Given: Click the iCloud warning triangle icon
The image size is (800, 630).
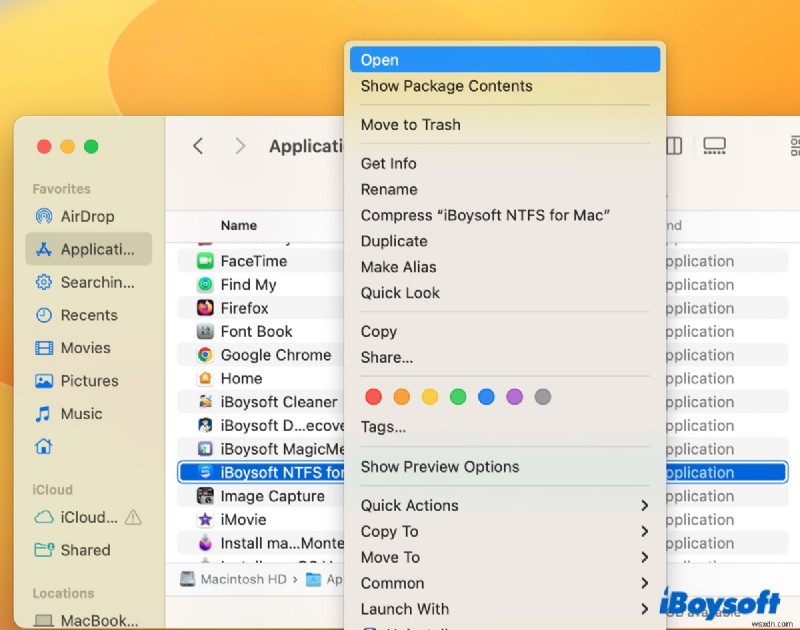Looking at the screenshot, I should (x=133, y=517).
